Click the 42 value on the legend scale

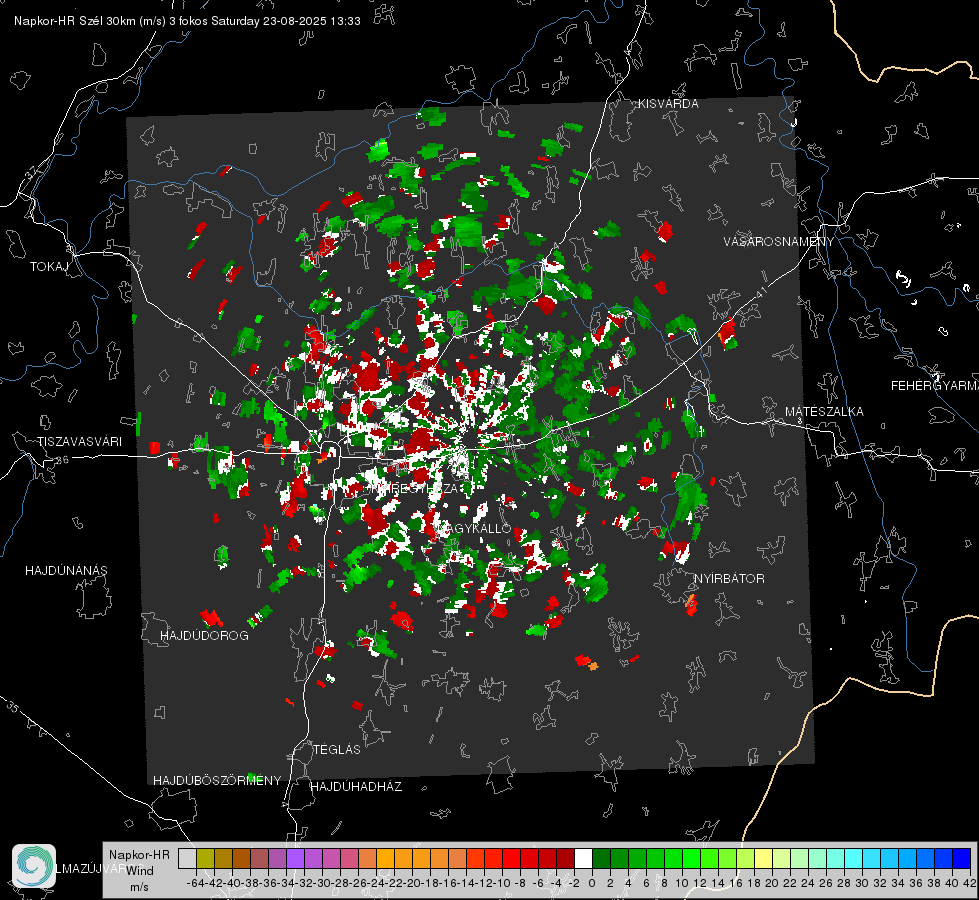coord(969,883)
